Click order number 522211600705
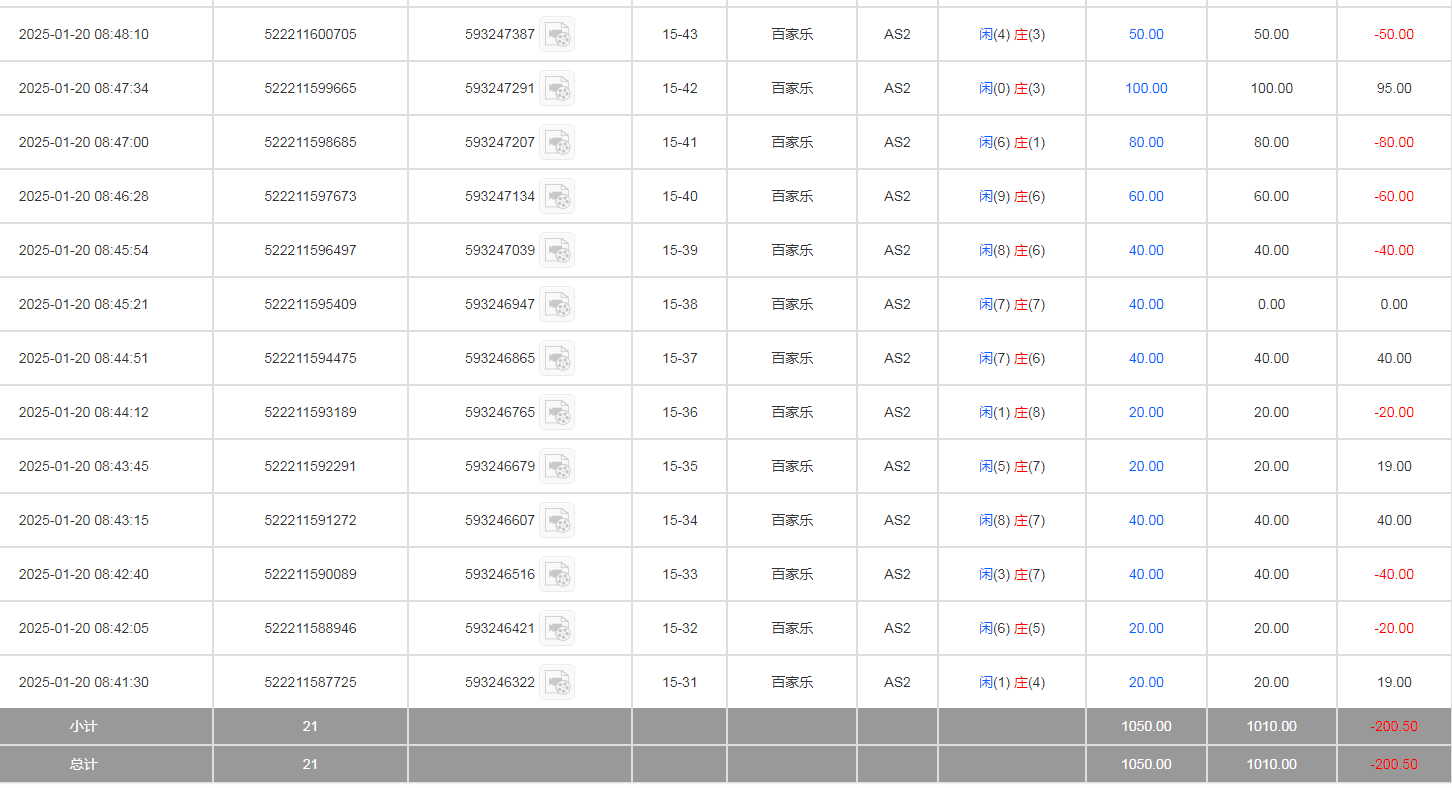The width and height of the screenshot is (1452, 788). (310, 35)
